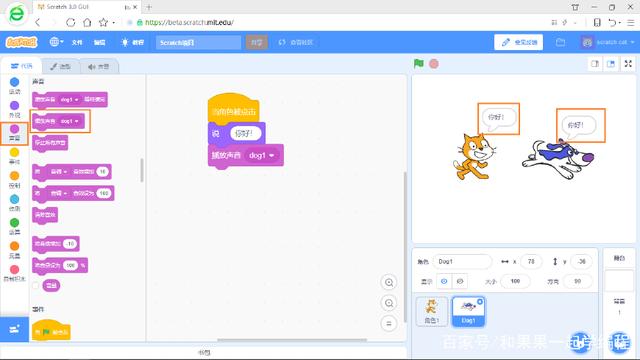Zoom in the code workspace
The image size is (640, 360).
coord(389,282)
